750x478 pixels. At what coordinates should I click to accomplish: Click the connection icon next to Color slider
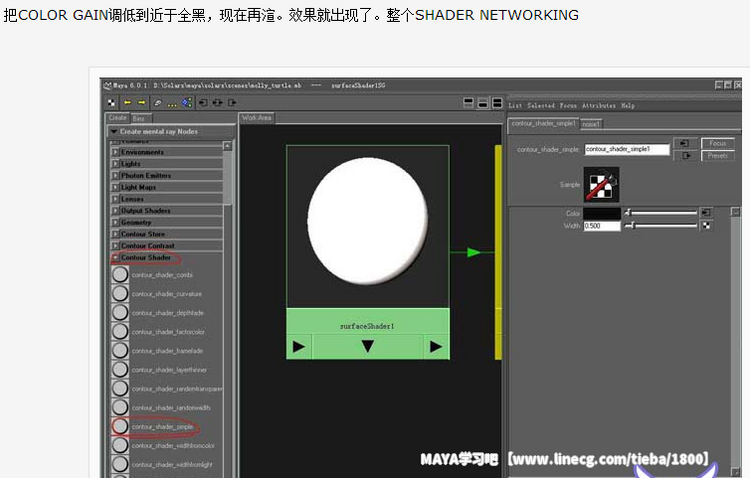(x=705, y=212)
